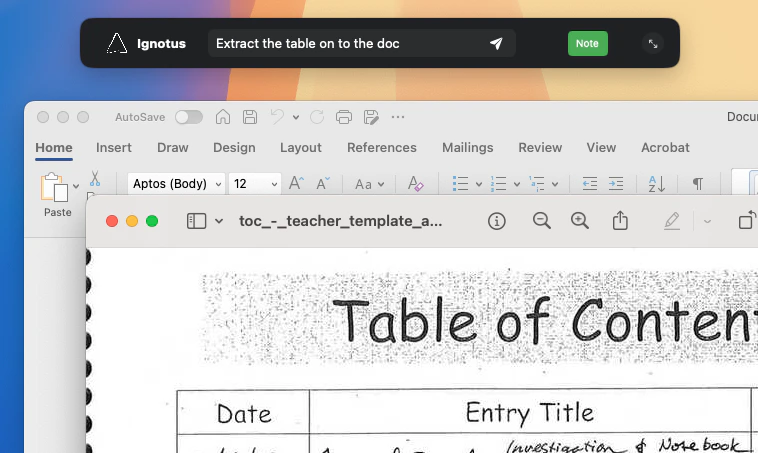The image size is (758, 453).
Task: Click the Zoom In magnifier in Preview
Action: click(x=580, y=221)
